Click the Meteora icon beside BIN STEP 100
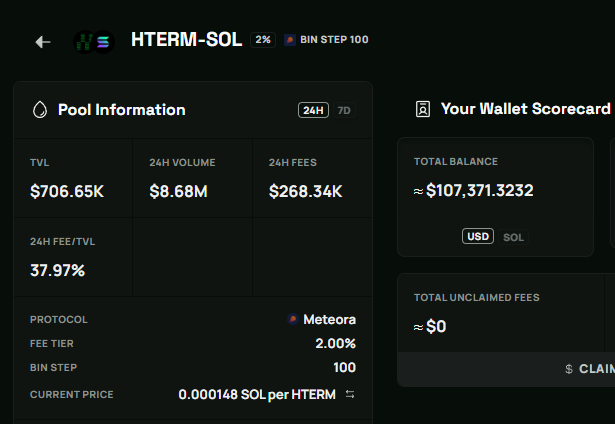The height and width of the screenshot is (424, 615). tap(290, 40)
